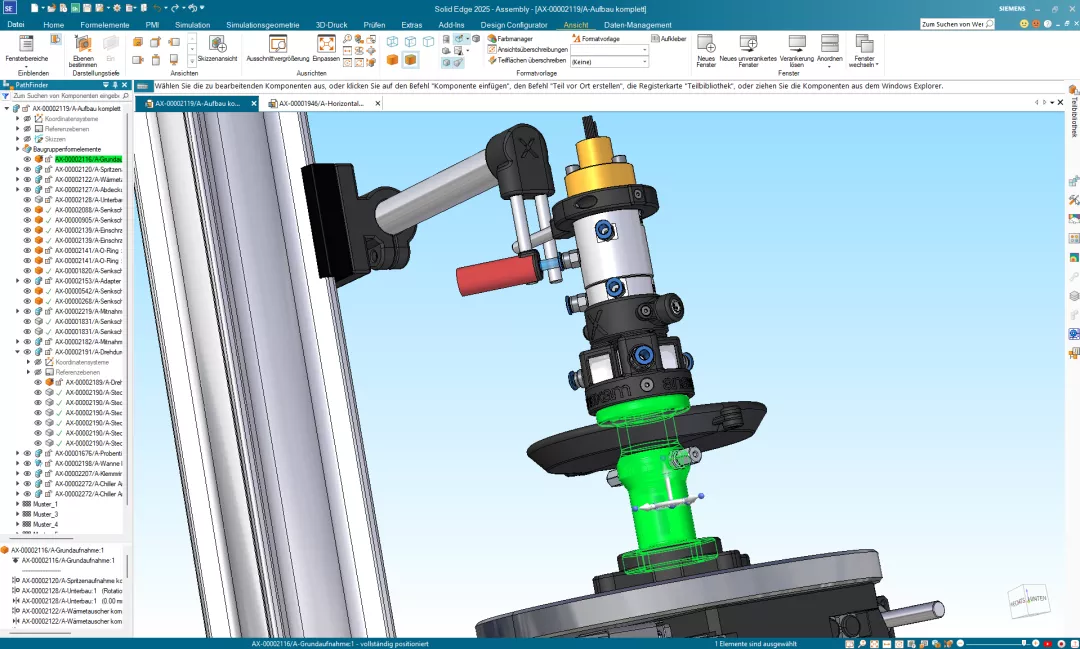1080x649 pixels.
Task: Create a Neues Fenster
Action: coord(706,50)
